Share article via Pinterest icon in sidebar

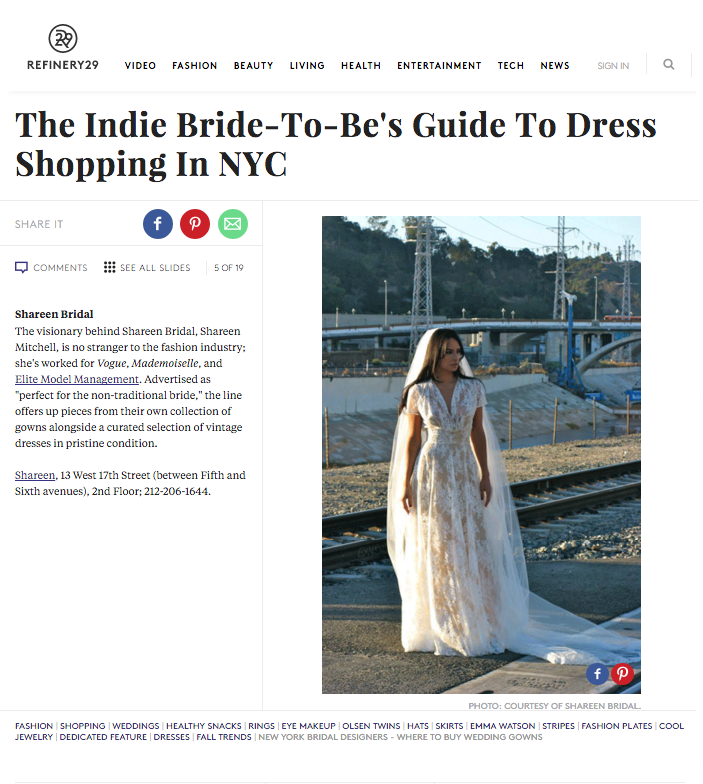195,224
